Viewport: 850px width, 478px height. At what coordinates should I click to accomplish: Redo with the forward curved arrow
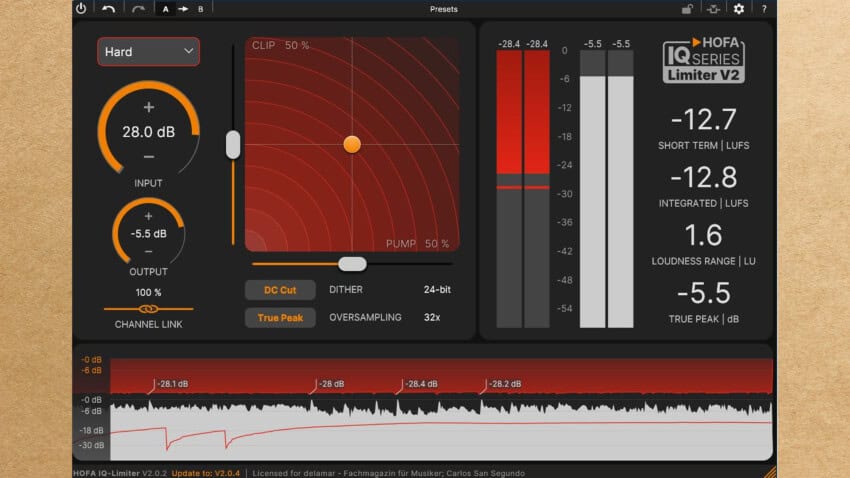tap(138, 9)
